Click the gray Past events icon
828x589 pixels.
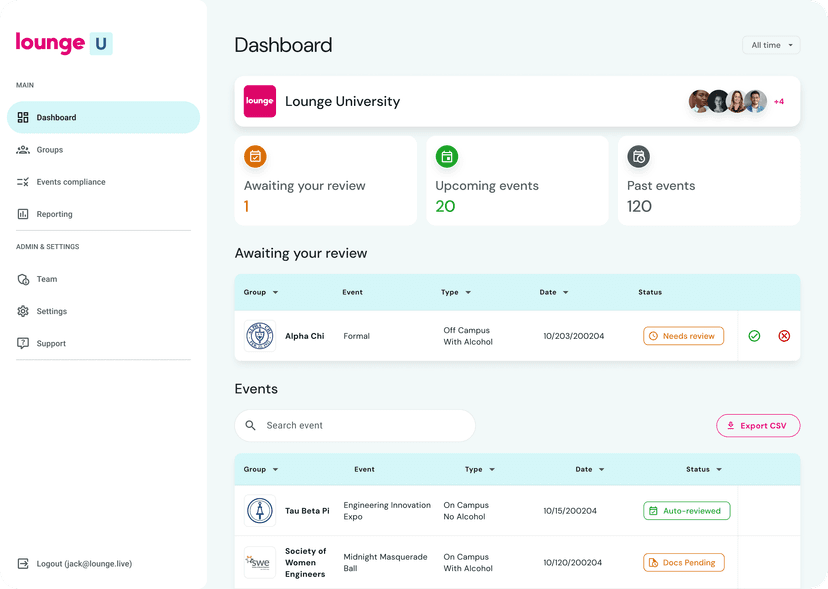[x=638, y=156]
